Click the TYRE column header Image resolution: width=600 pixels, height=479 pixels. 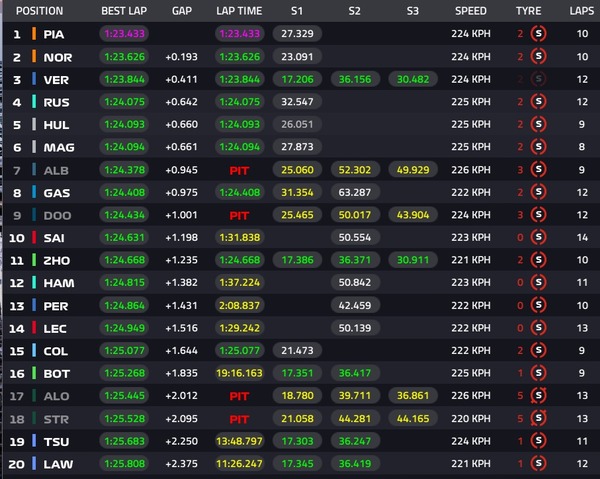click(x=528, y=11)
